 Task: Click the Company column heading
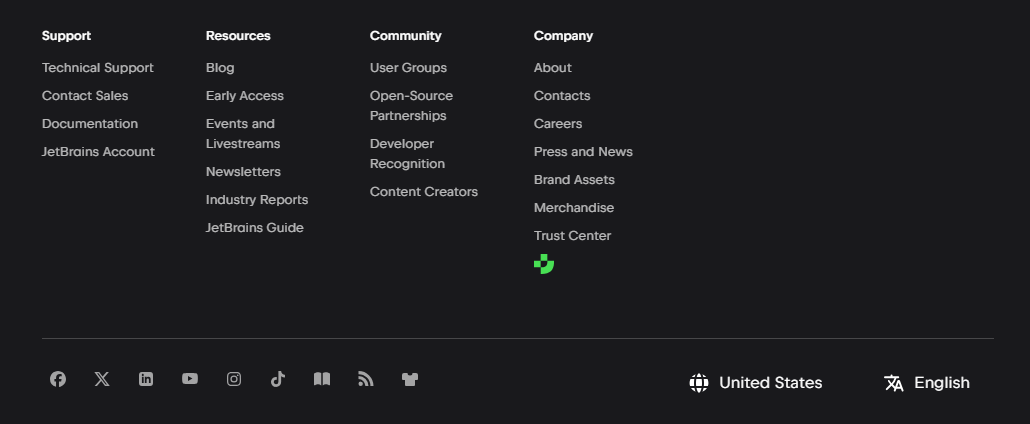click(564, 36)
